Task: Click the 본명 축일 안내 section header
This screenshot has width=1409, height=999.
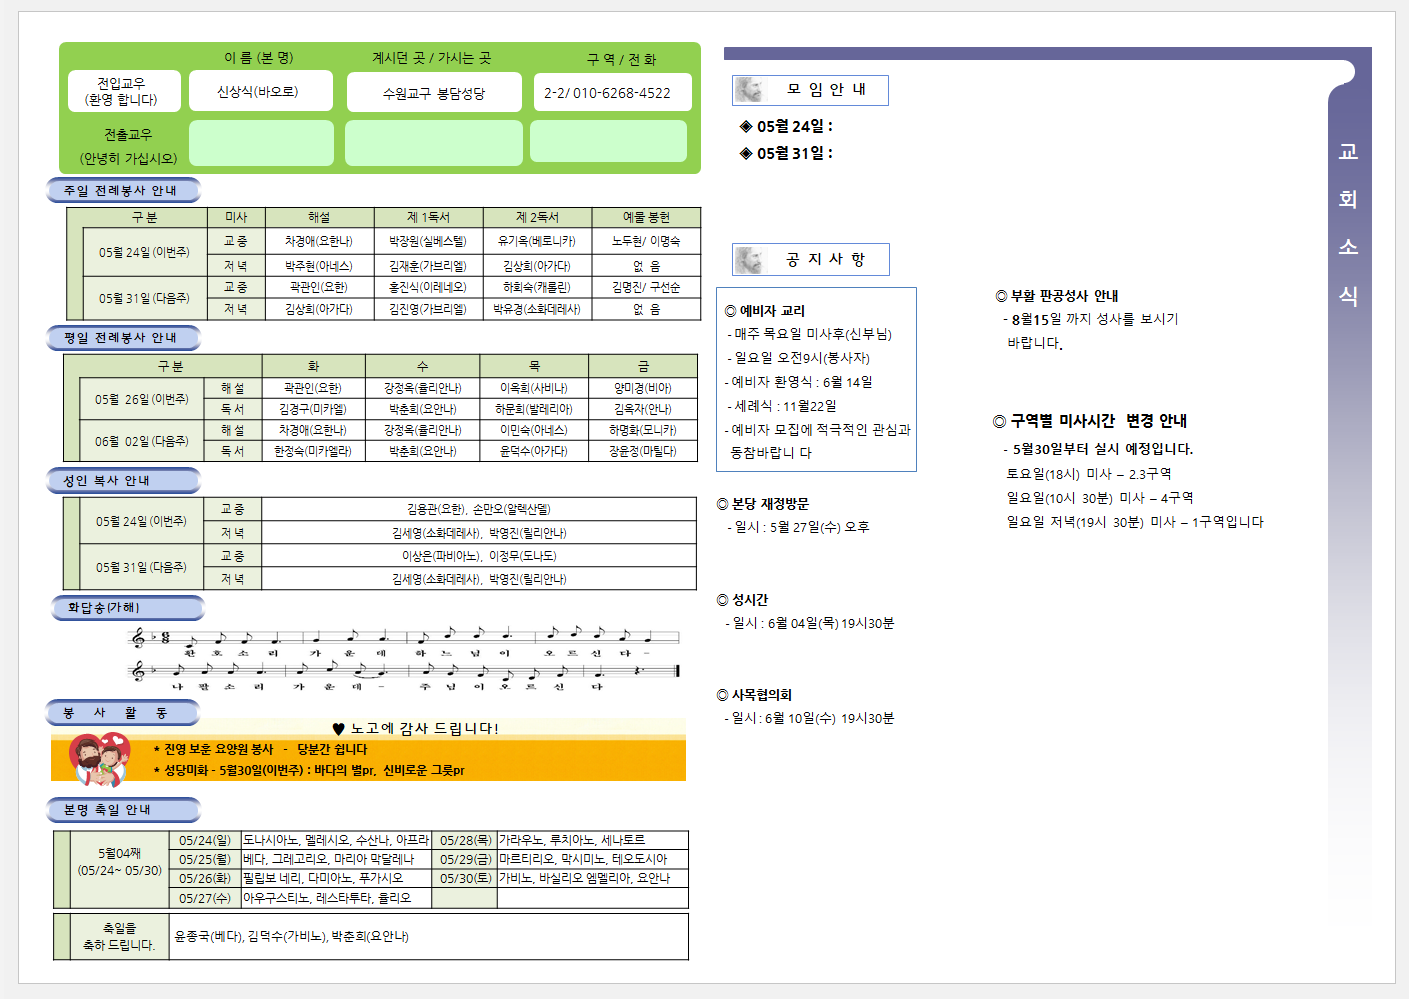Action: point(123,810)
